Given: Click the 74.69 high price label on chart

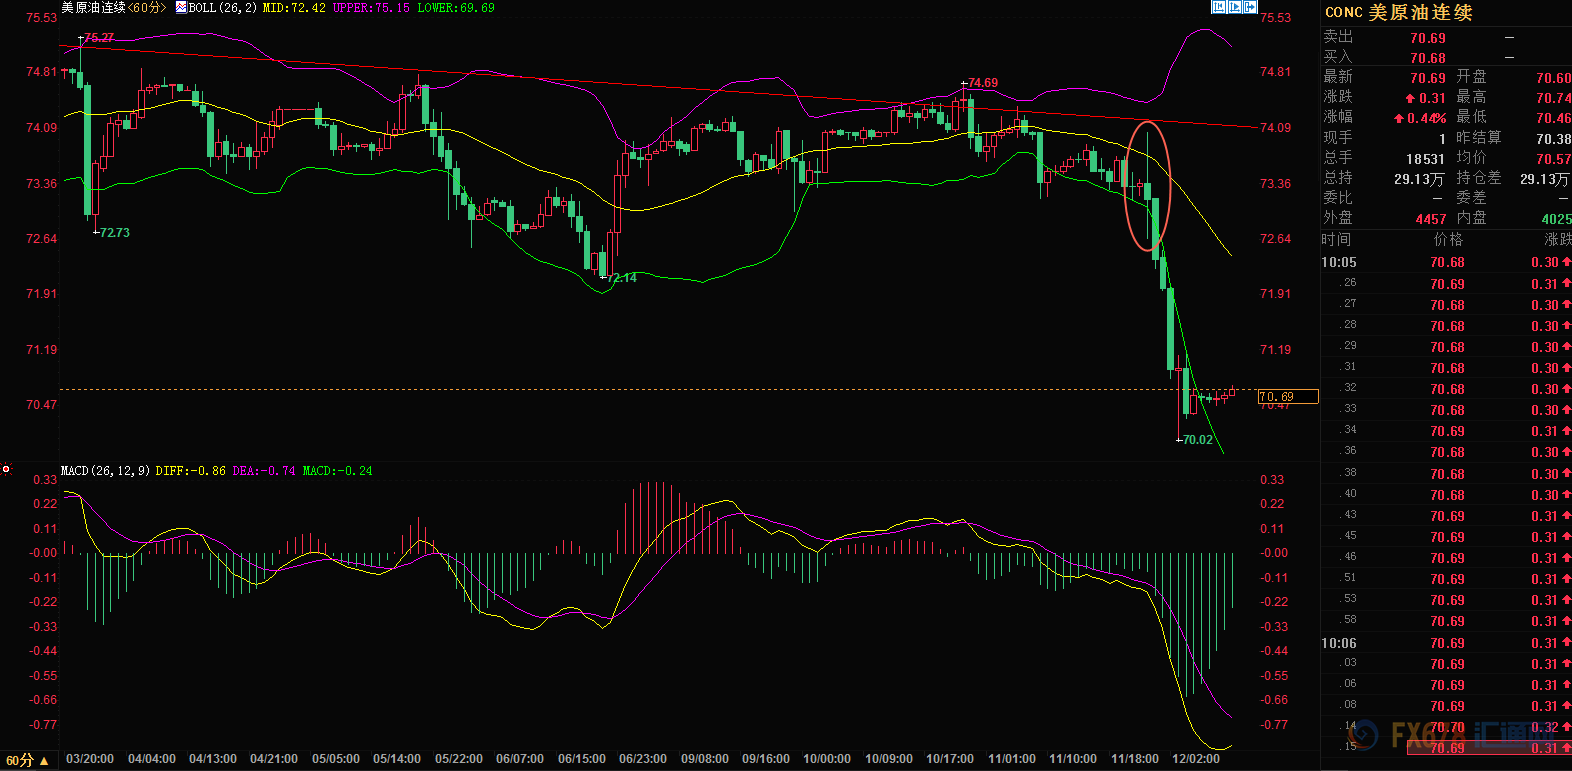Looking at the screenshot, I should coord(983,83).
